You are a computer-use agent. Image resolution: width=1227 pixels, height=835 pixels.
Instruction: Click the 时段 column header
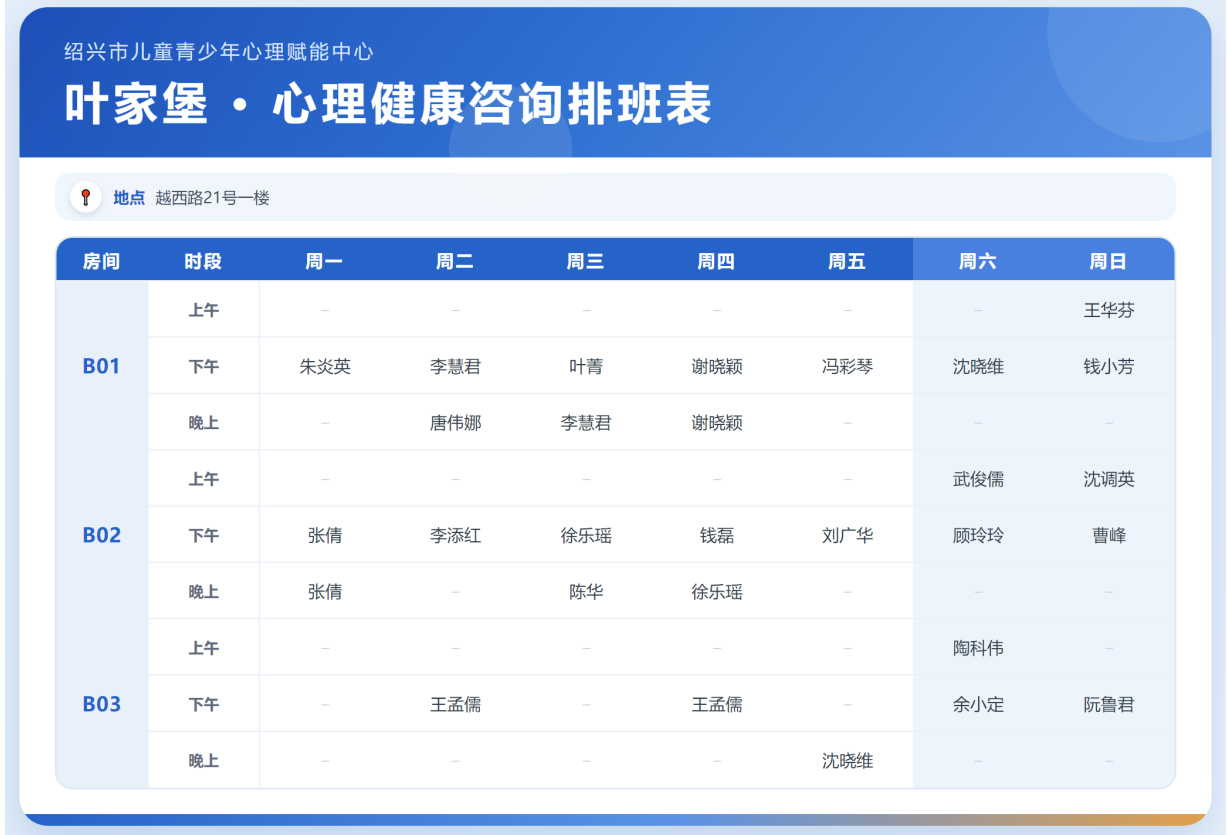(x=203, y=261)
